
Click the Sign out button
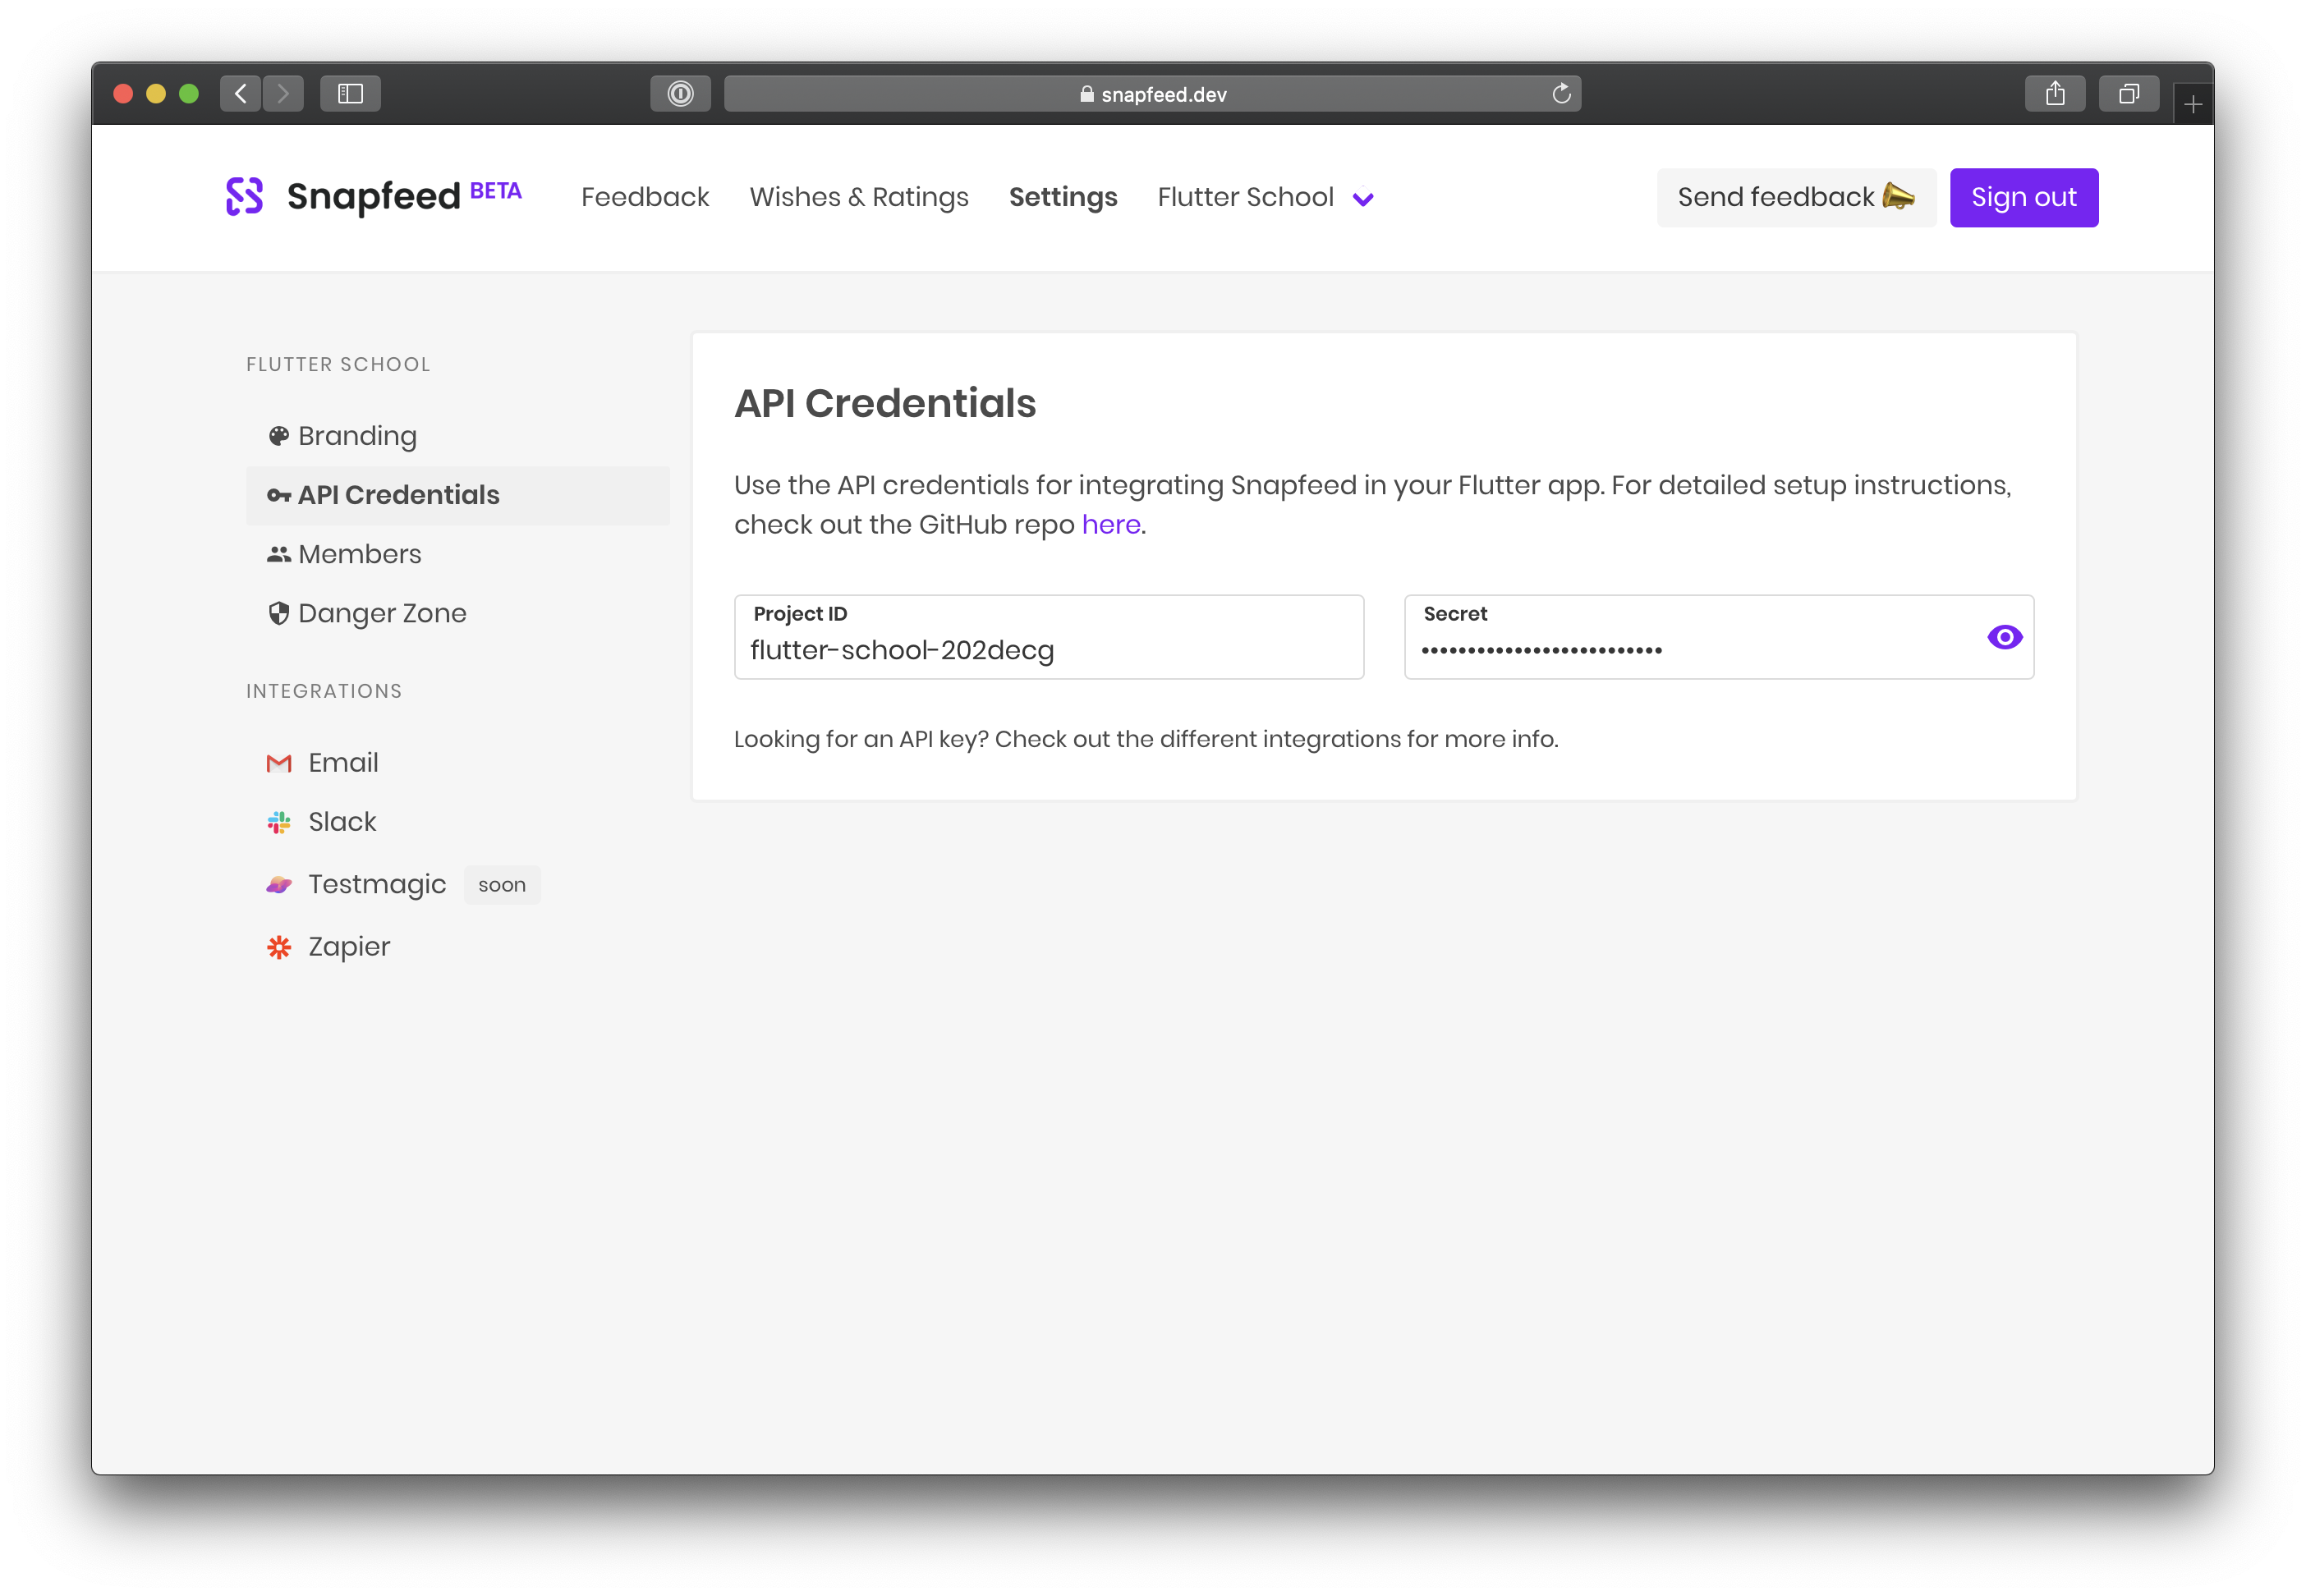[2023, 197]
